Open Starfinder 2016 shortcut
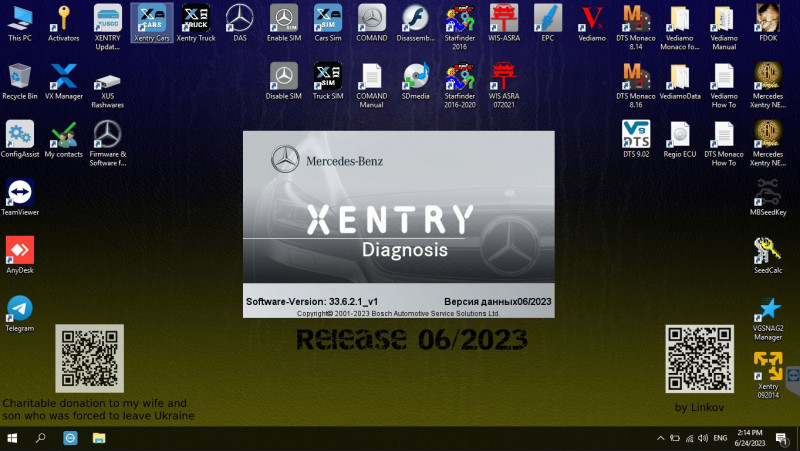800x451 pixels. [460, 28]
